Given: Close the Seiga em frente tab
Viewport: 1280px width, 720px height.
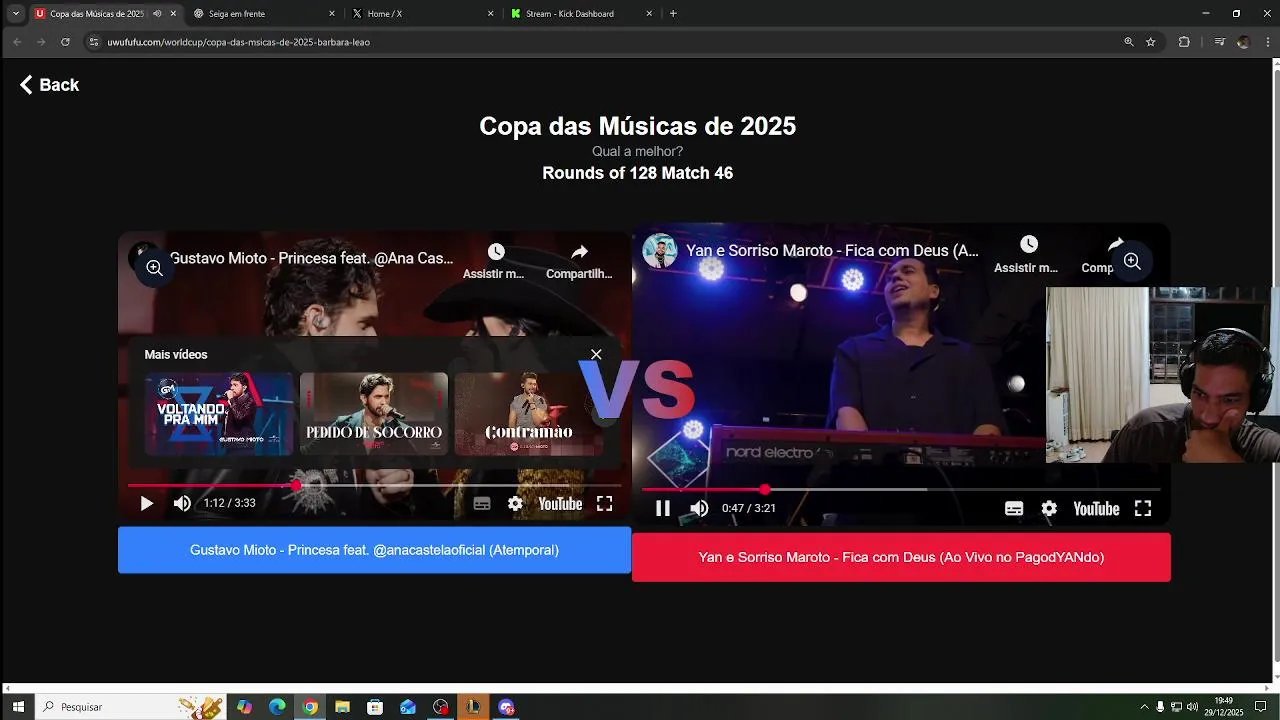Looking at the screenshot, I should pyautogui.click(x=332, y=14).
